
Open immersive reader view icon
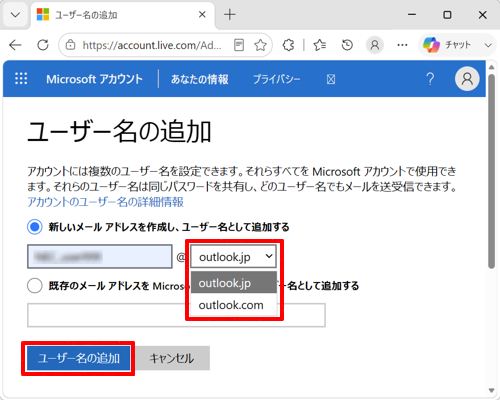(x=239, y=45)
